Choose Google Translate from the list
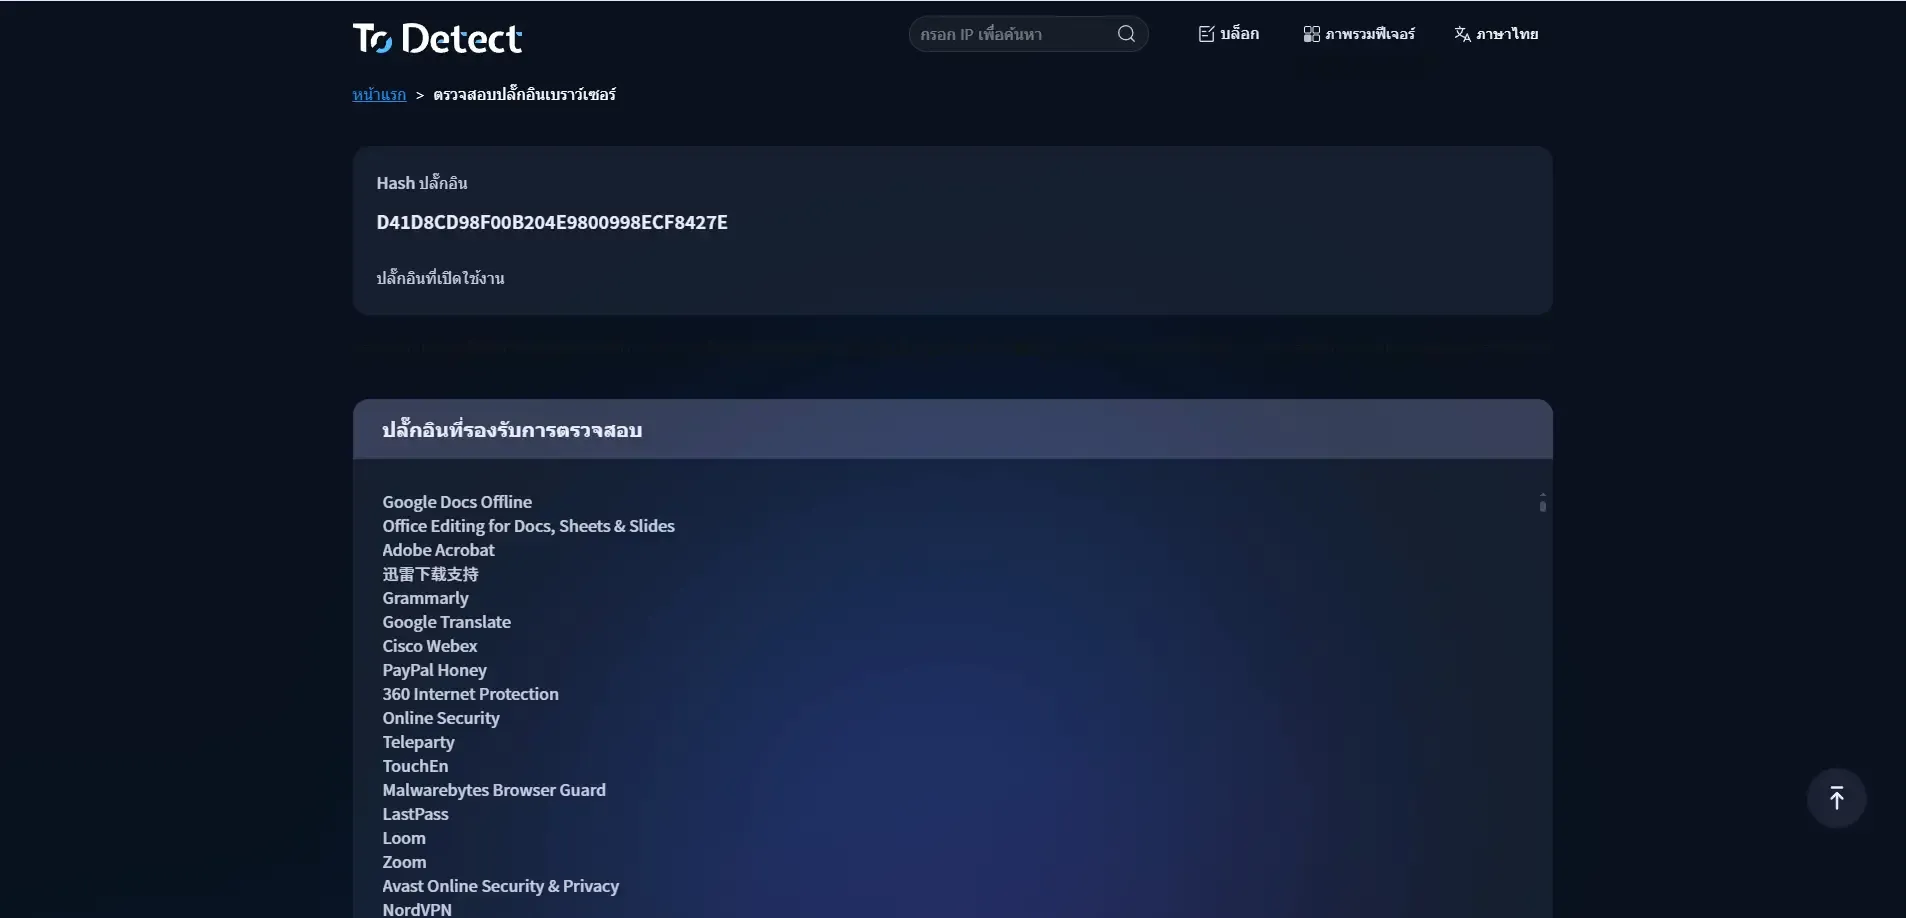 [446, 622]
